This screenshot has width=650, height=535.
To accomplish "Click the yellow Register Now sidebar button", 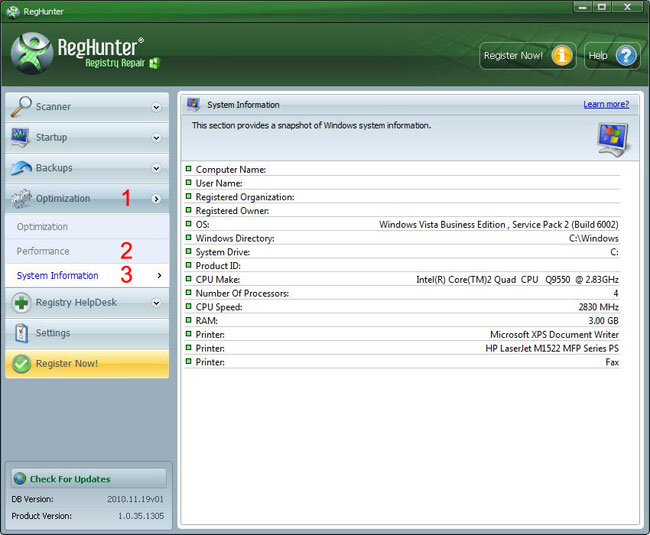I will pyautogui.click(x=86, y=363).
